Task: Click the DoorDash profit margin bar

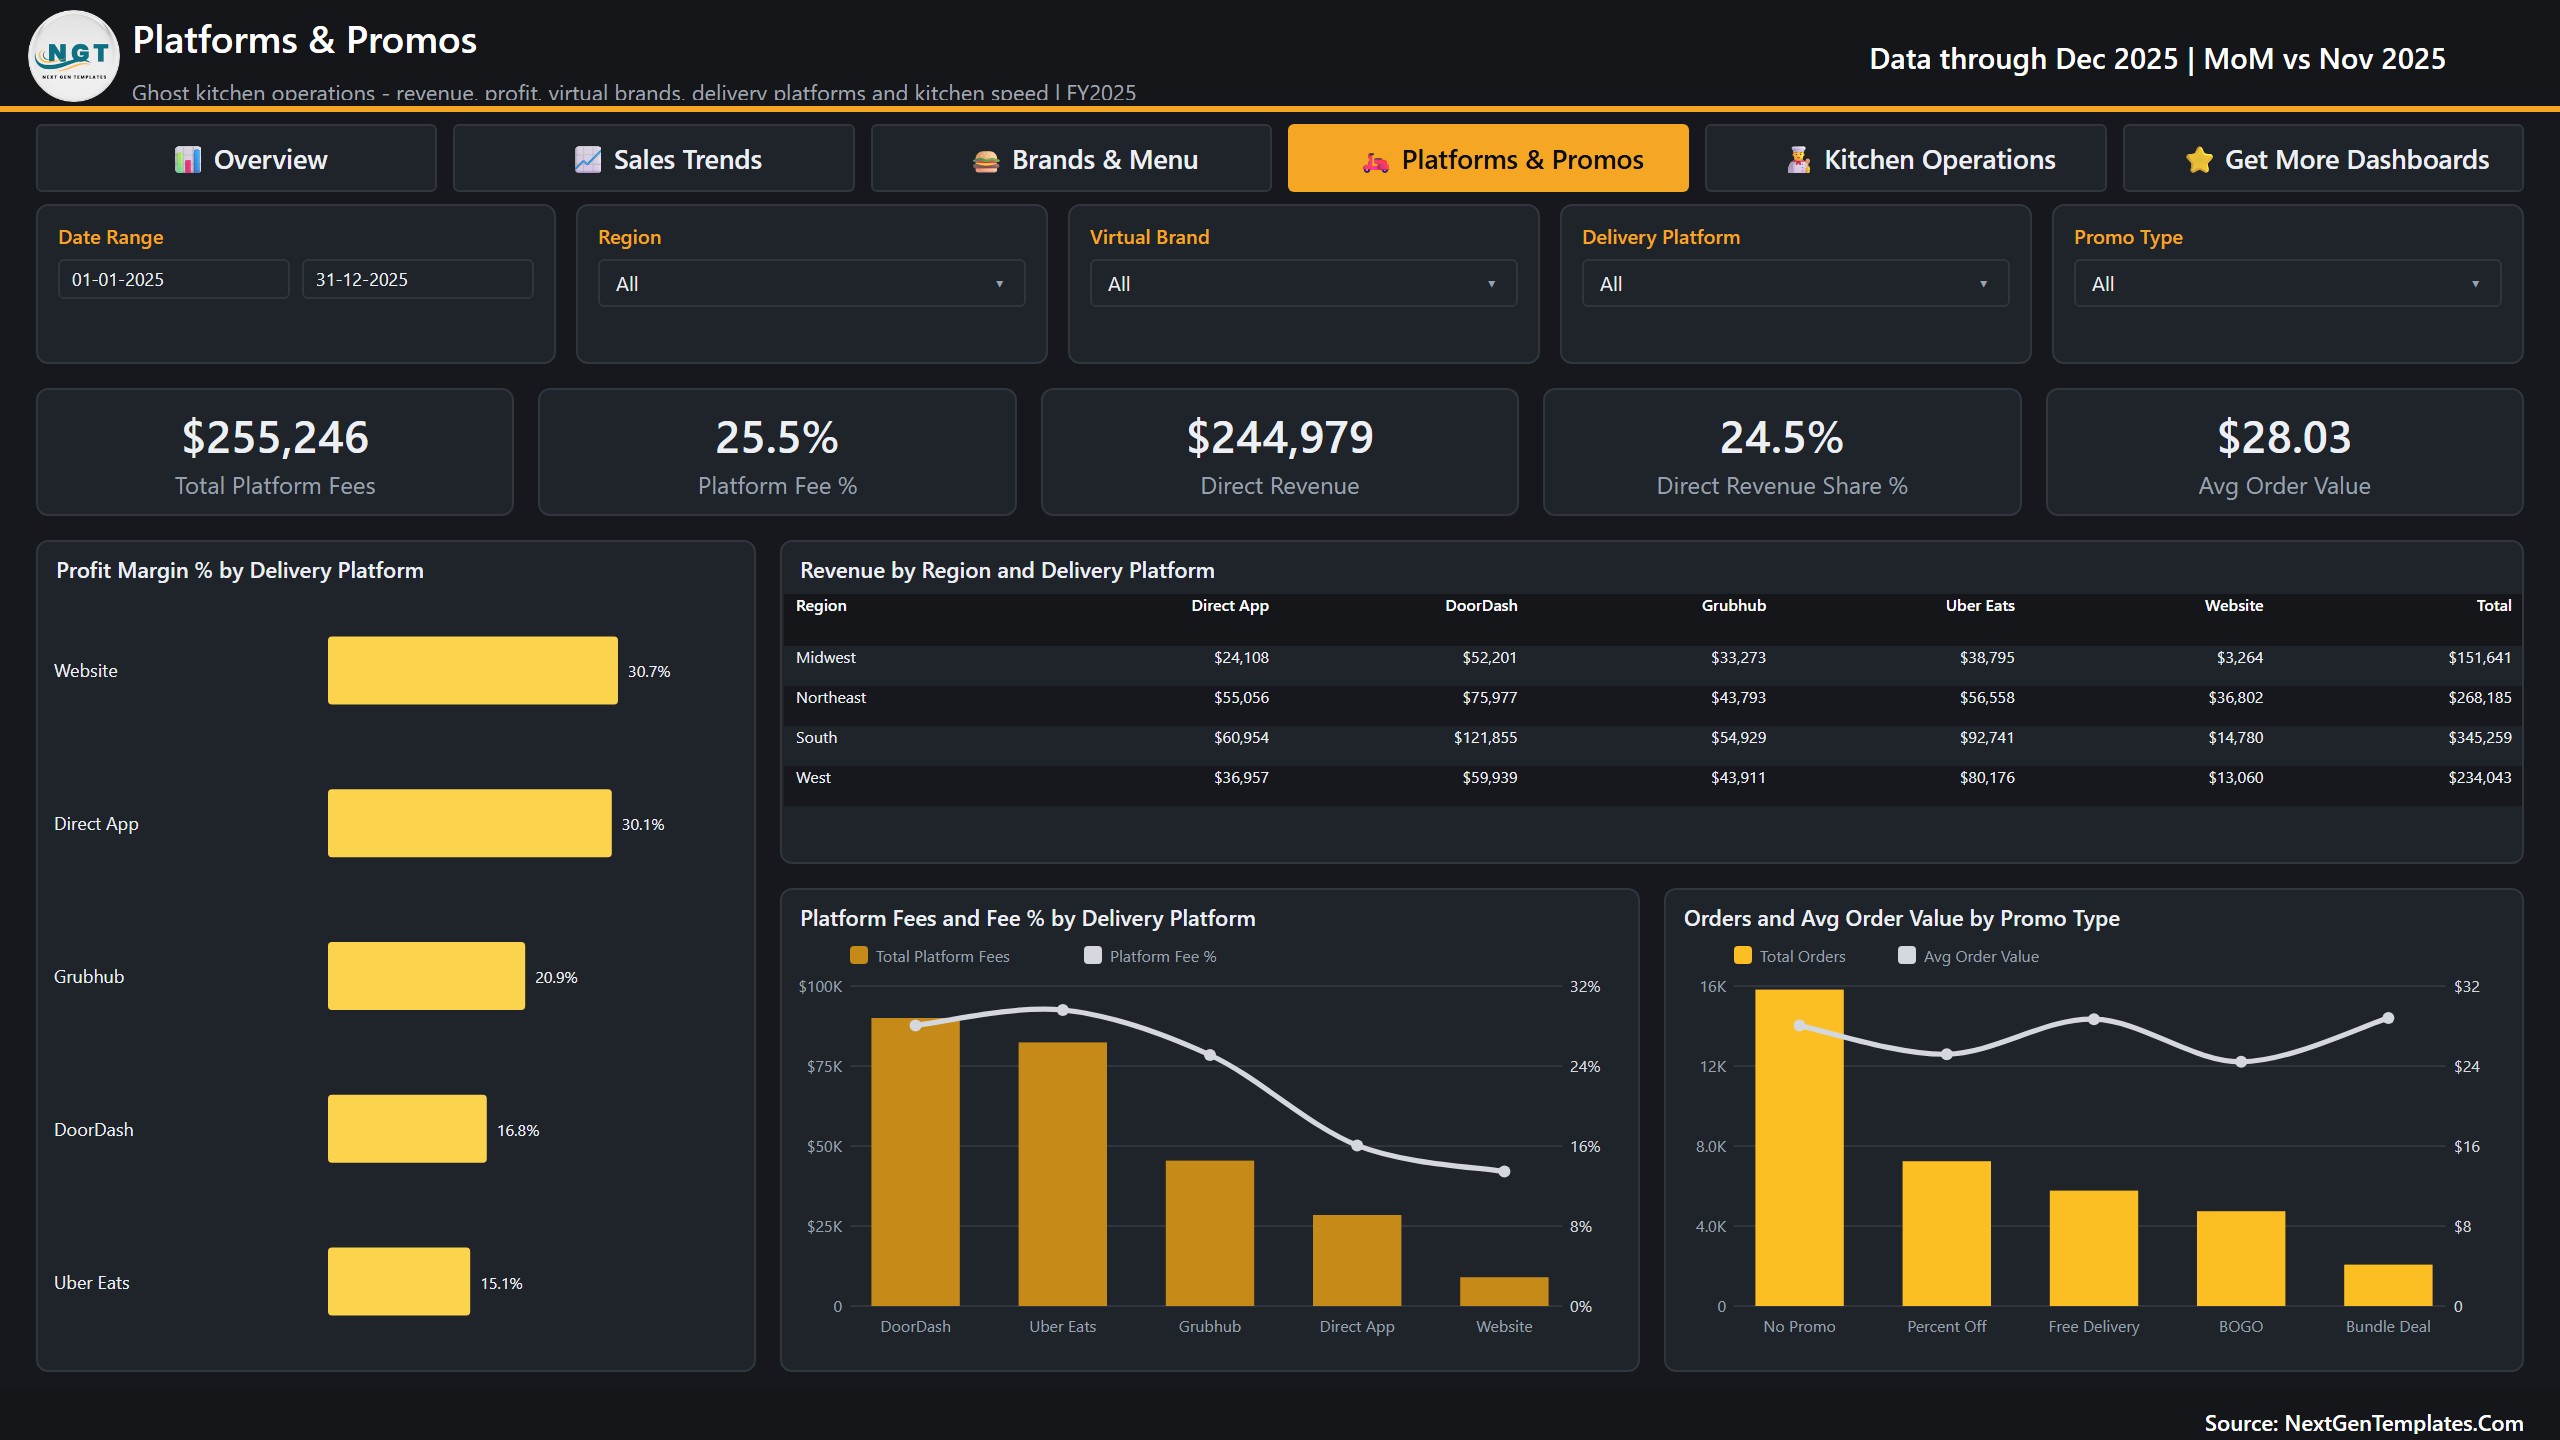Action: point(407,1129)
